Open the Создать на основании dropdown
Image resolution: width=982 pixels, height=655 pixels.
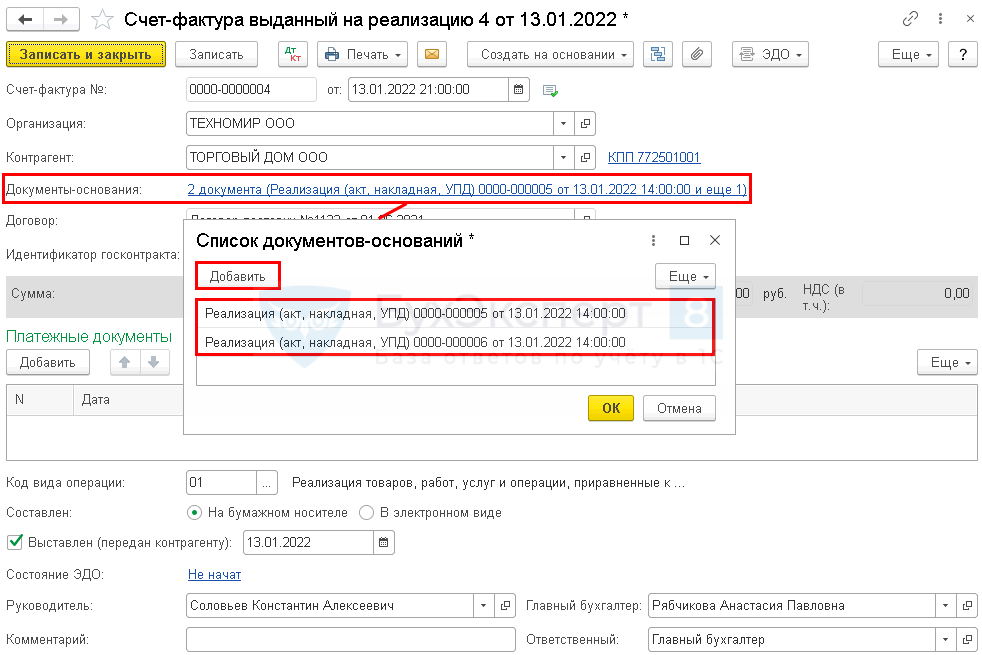[551, 54]
